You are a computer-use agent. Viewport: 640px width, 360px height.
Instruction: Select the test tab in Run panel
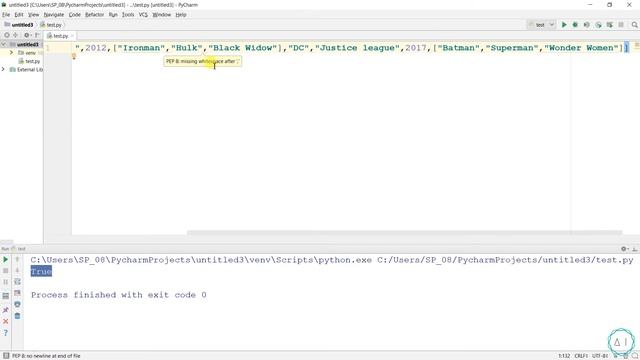coord(18,249)
